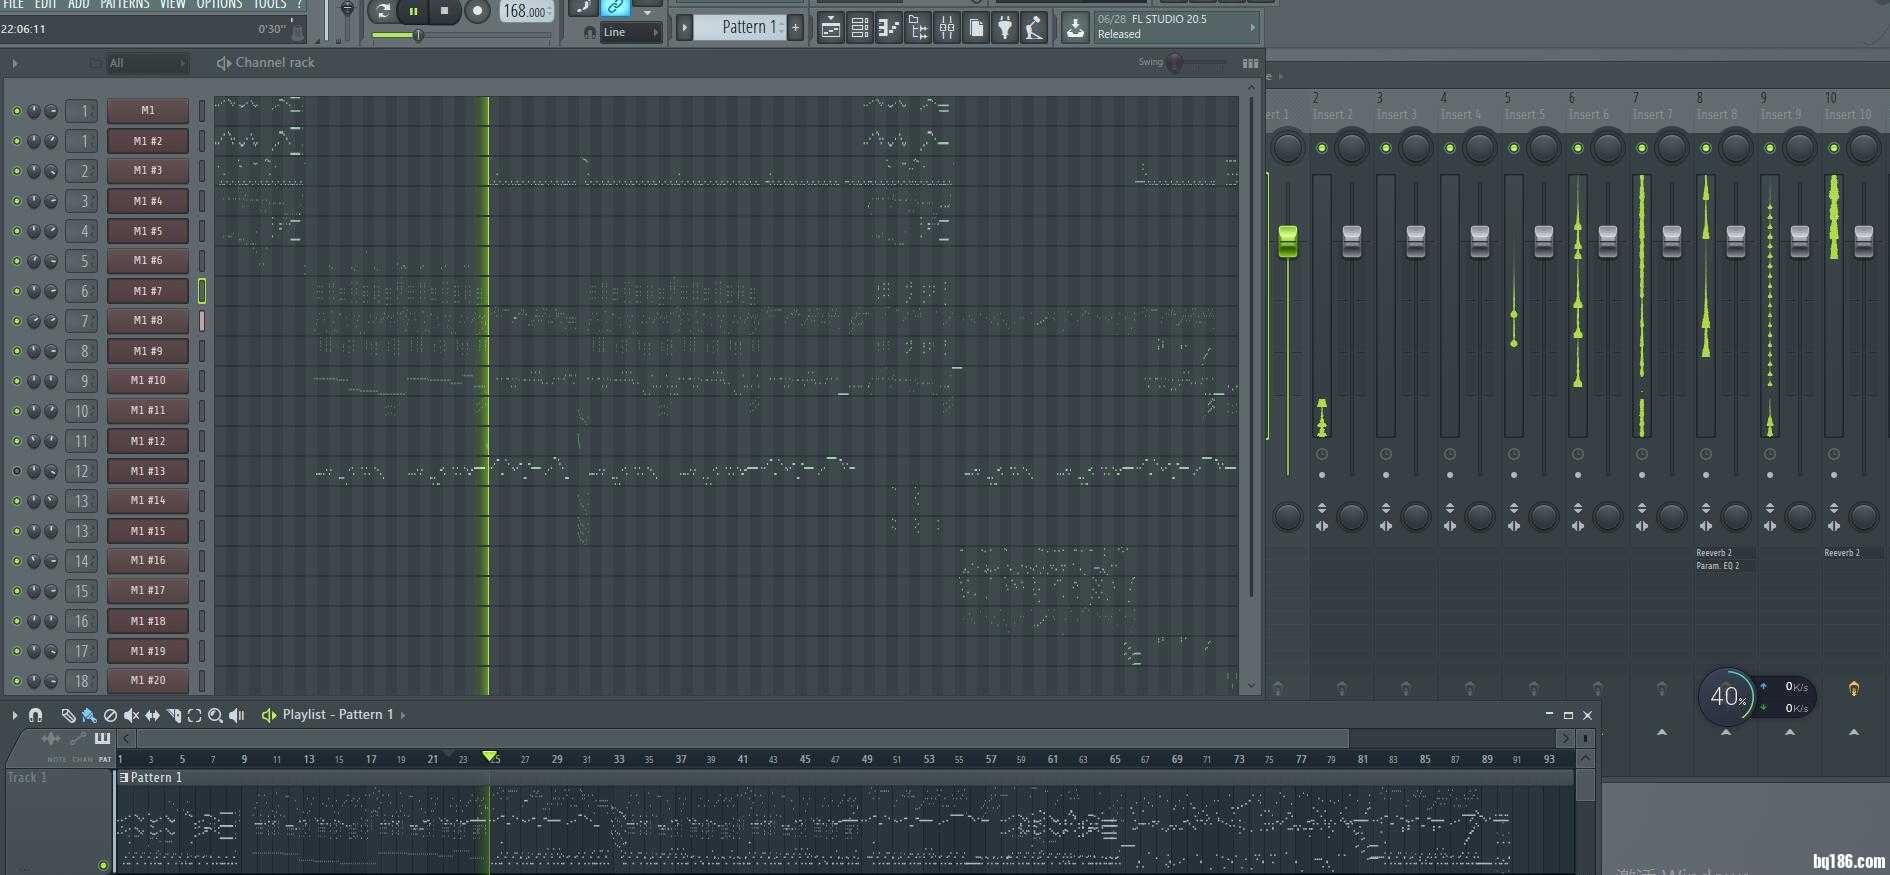The width and height of the screenshot is (1890, 875).
Task: Select the Playback speaker tool in Playlist
Action: 237,715
